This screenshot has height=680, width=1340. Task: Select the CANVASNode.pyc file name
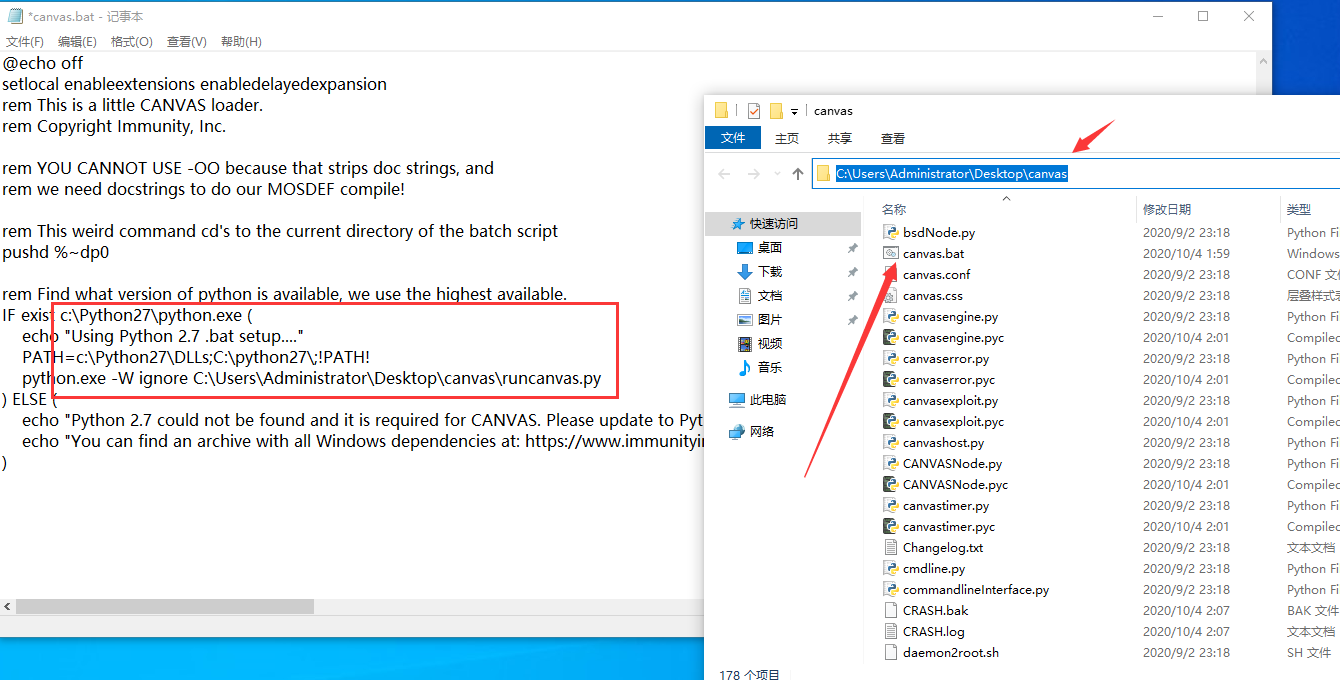point(955,484)
